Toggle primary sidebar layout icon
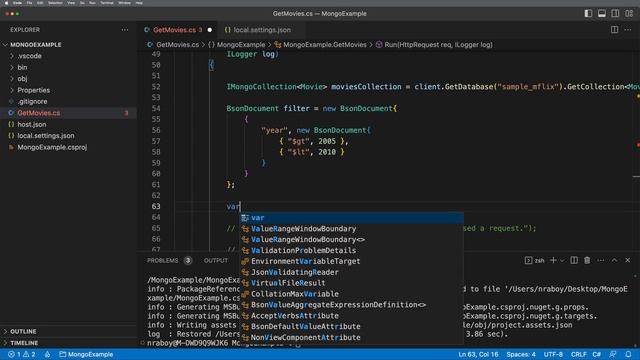The width and height of the screenshot is (640, 360). point(588,13)
